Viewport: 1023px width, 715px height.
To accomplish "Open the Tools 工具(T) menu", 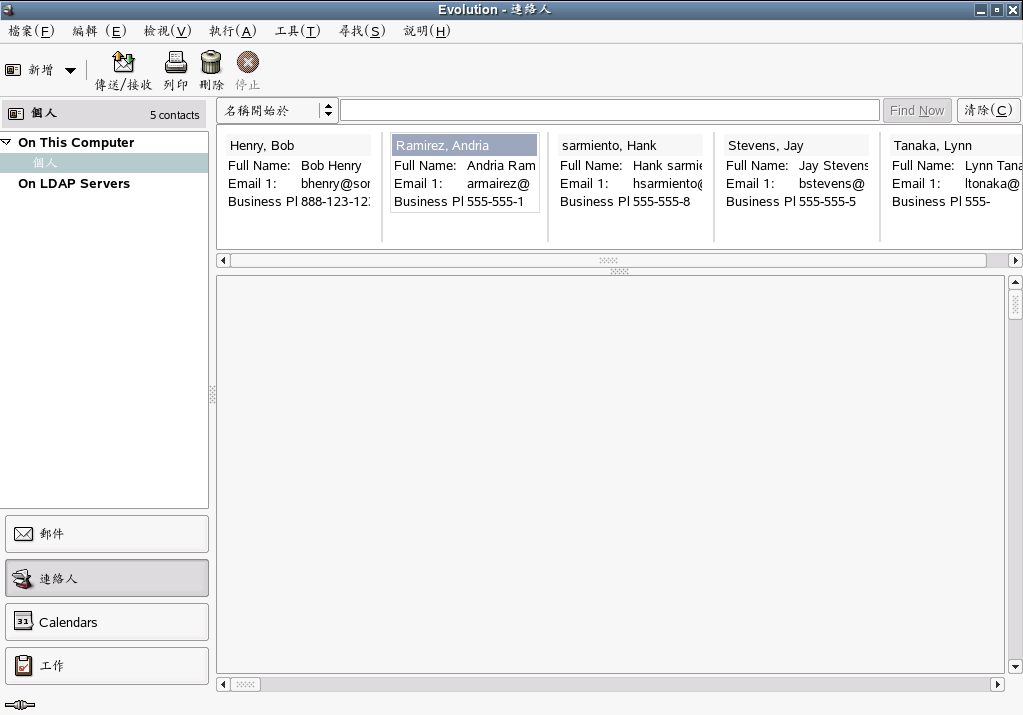I will (x=298, y=31).
